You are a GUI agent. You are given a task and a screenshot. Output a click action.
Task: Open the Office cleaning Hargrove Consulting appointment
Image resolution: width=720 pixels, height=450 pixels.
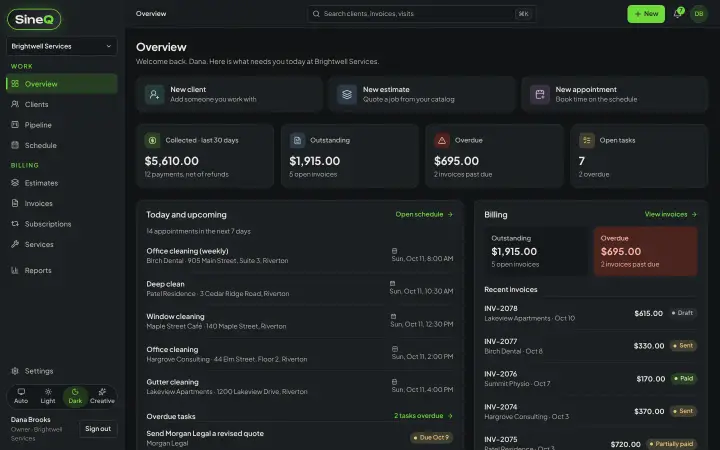pyautogui.click(x=300, y=354)
